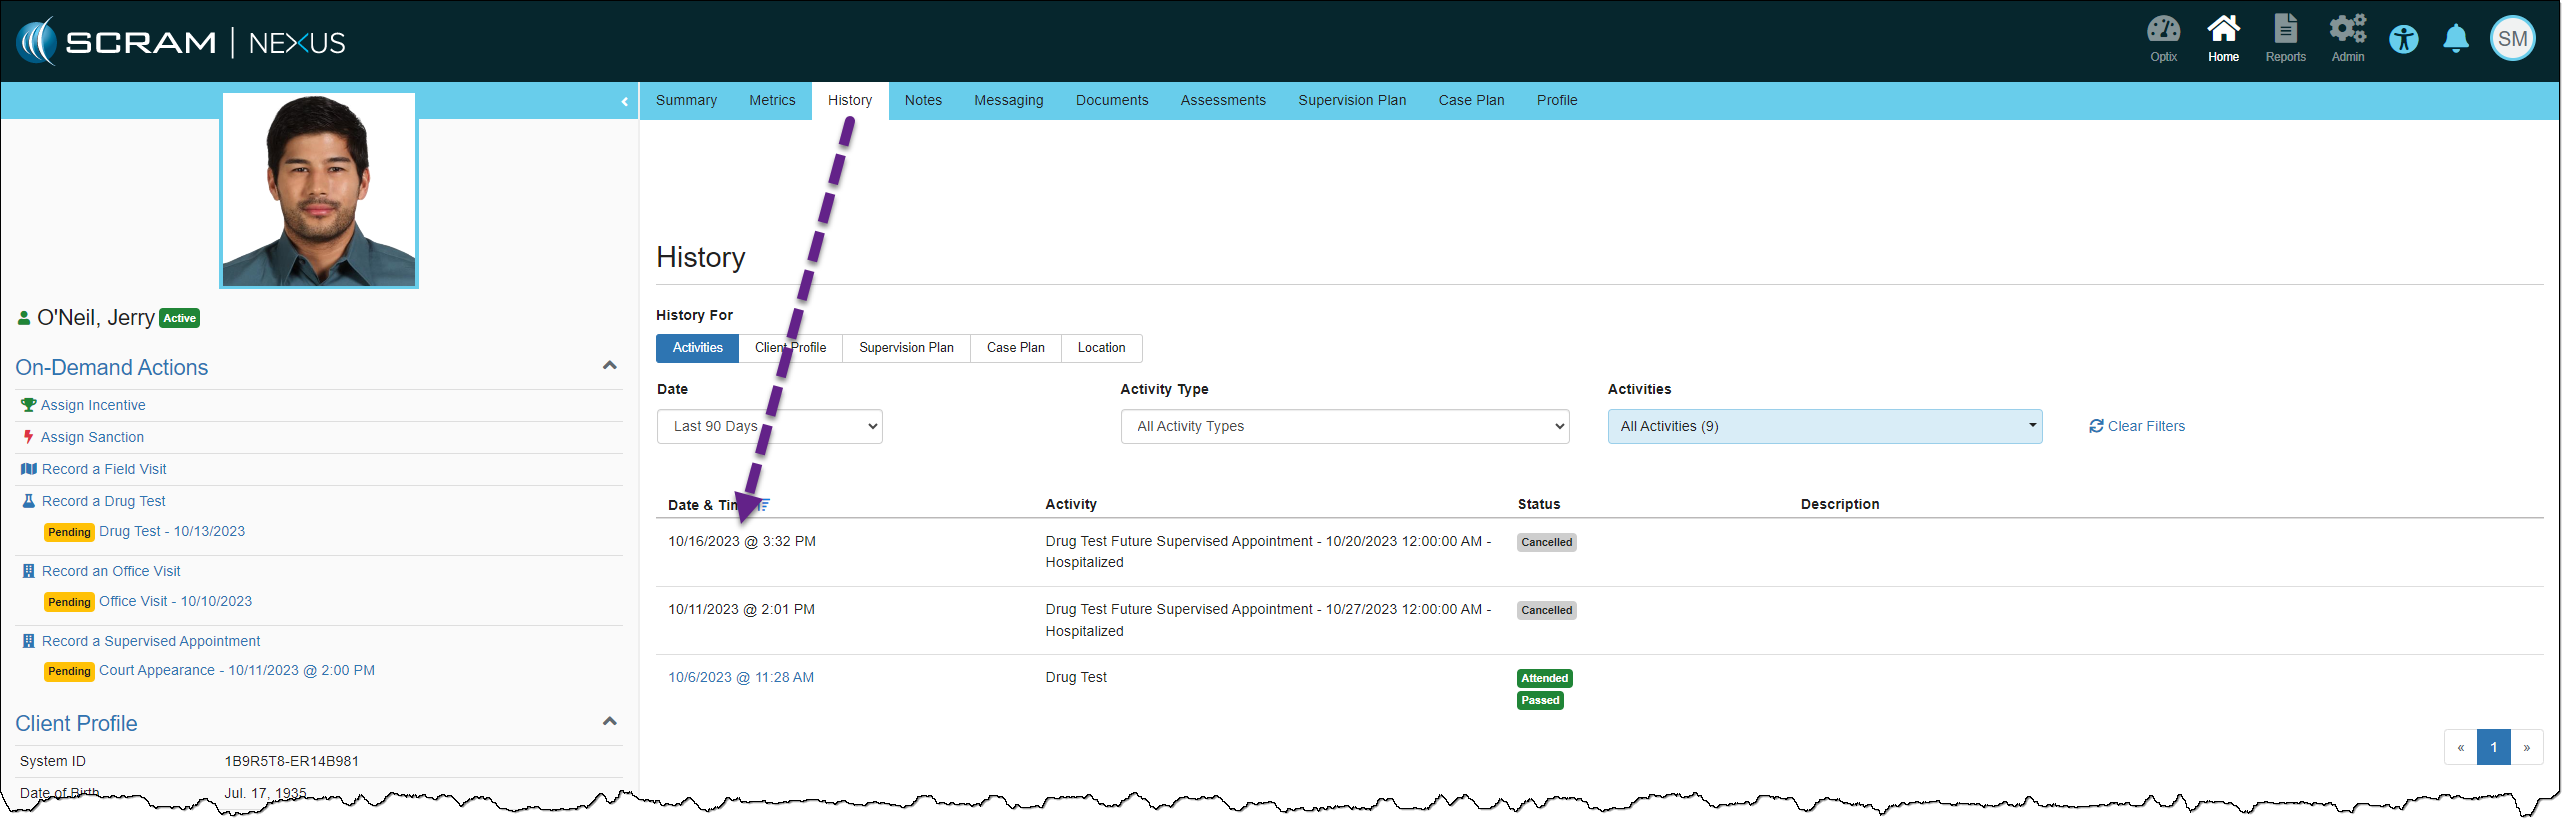The image size is (2564, 826).
Task: Collapse On-Demand Actions section
Action: pyautogui.click(x=609, y=366)
